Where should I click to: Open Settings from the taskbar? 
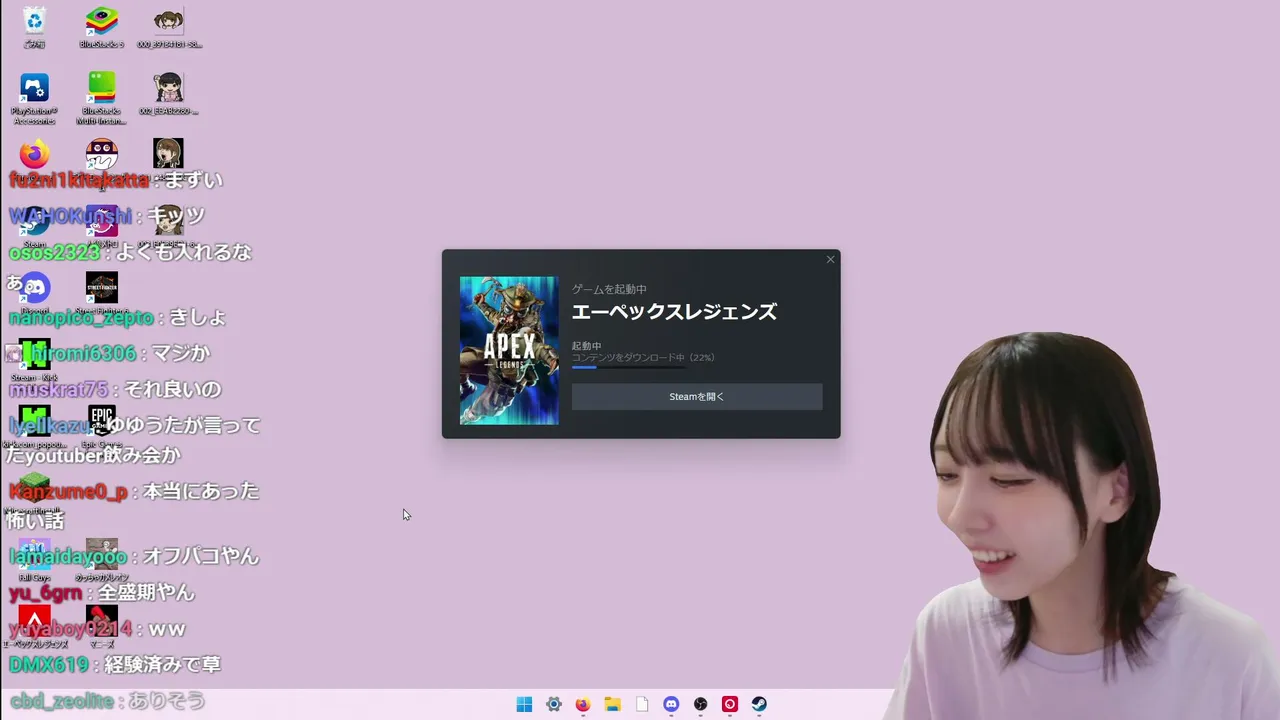tap(554, 704)
